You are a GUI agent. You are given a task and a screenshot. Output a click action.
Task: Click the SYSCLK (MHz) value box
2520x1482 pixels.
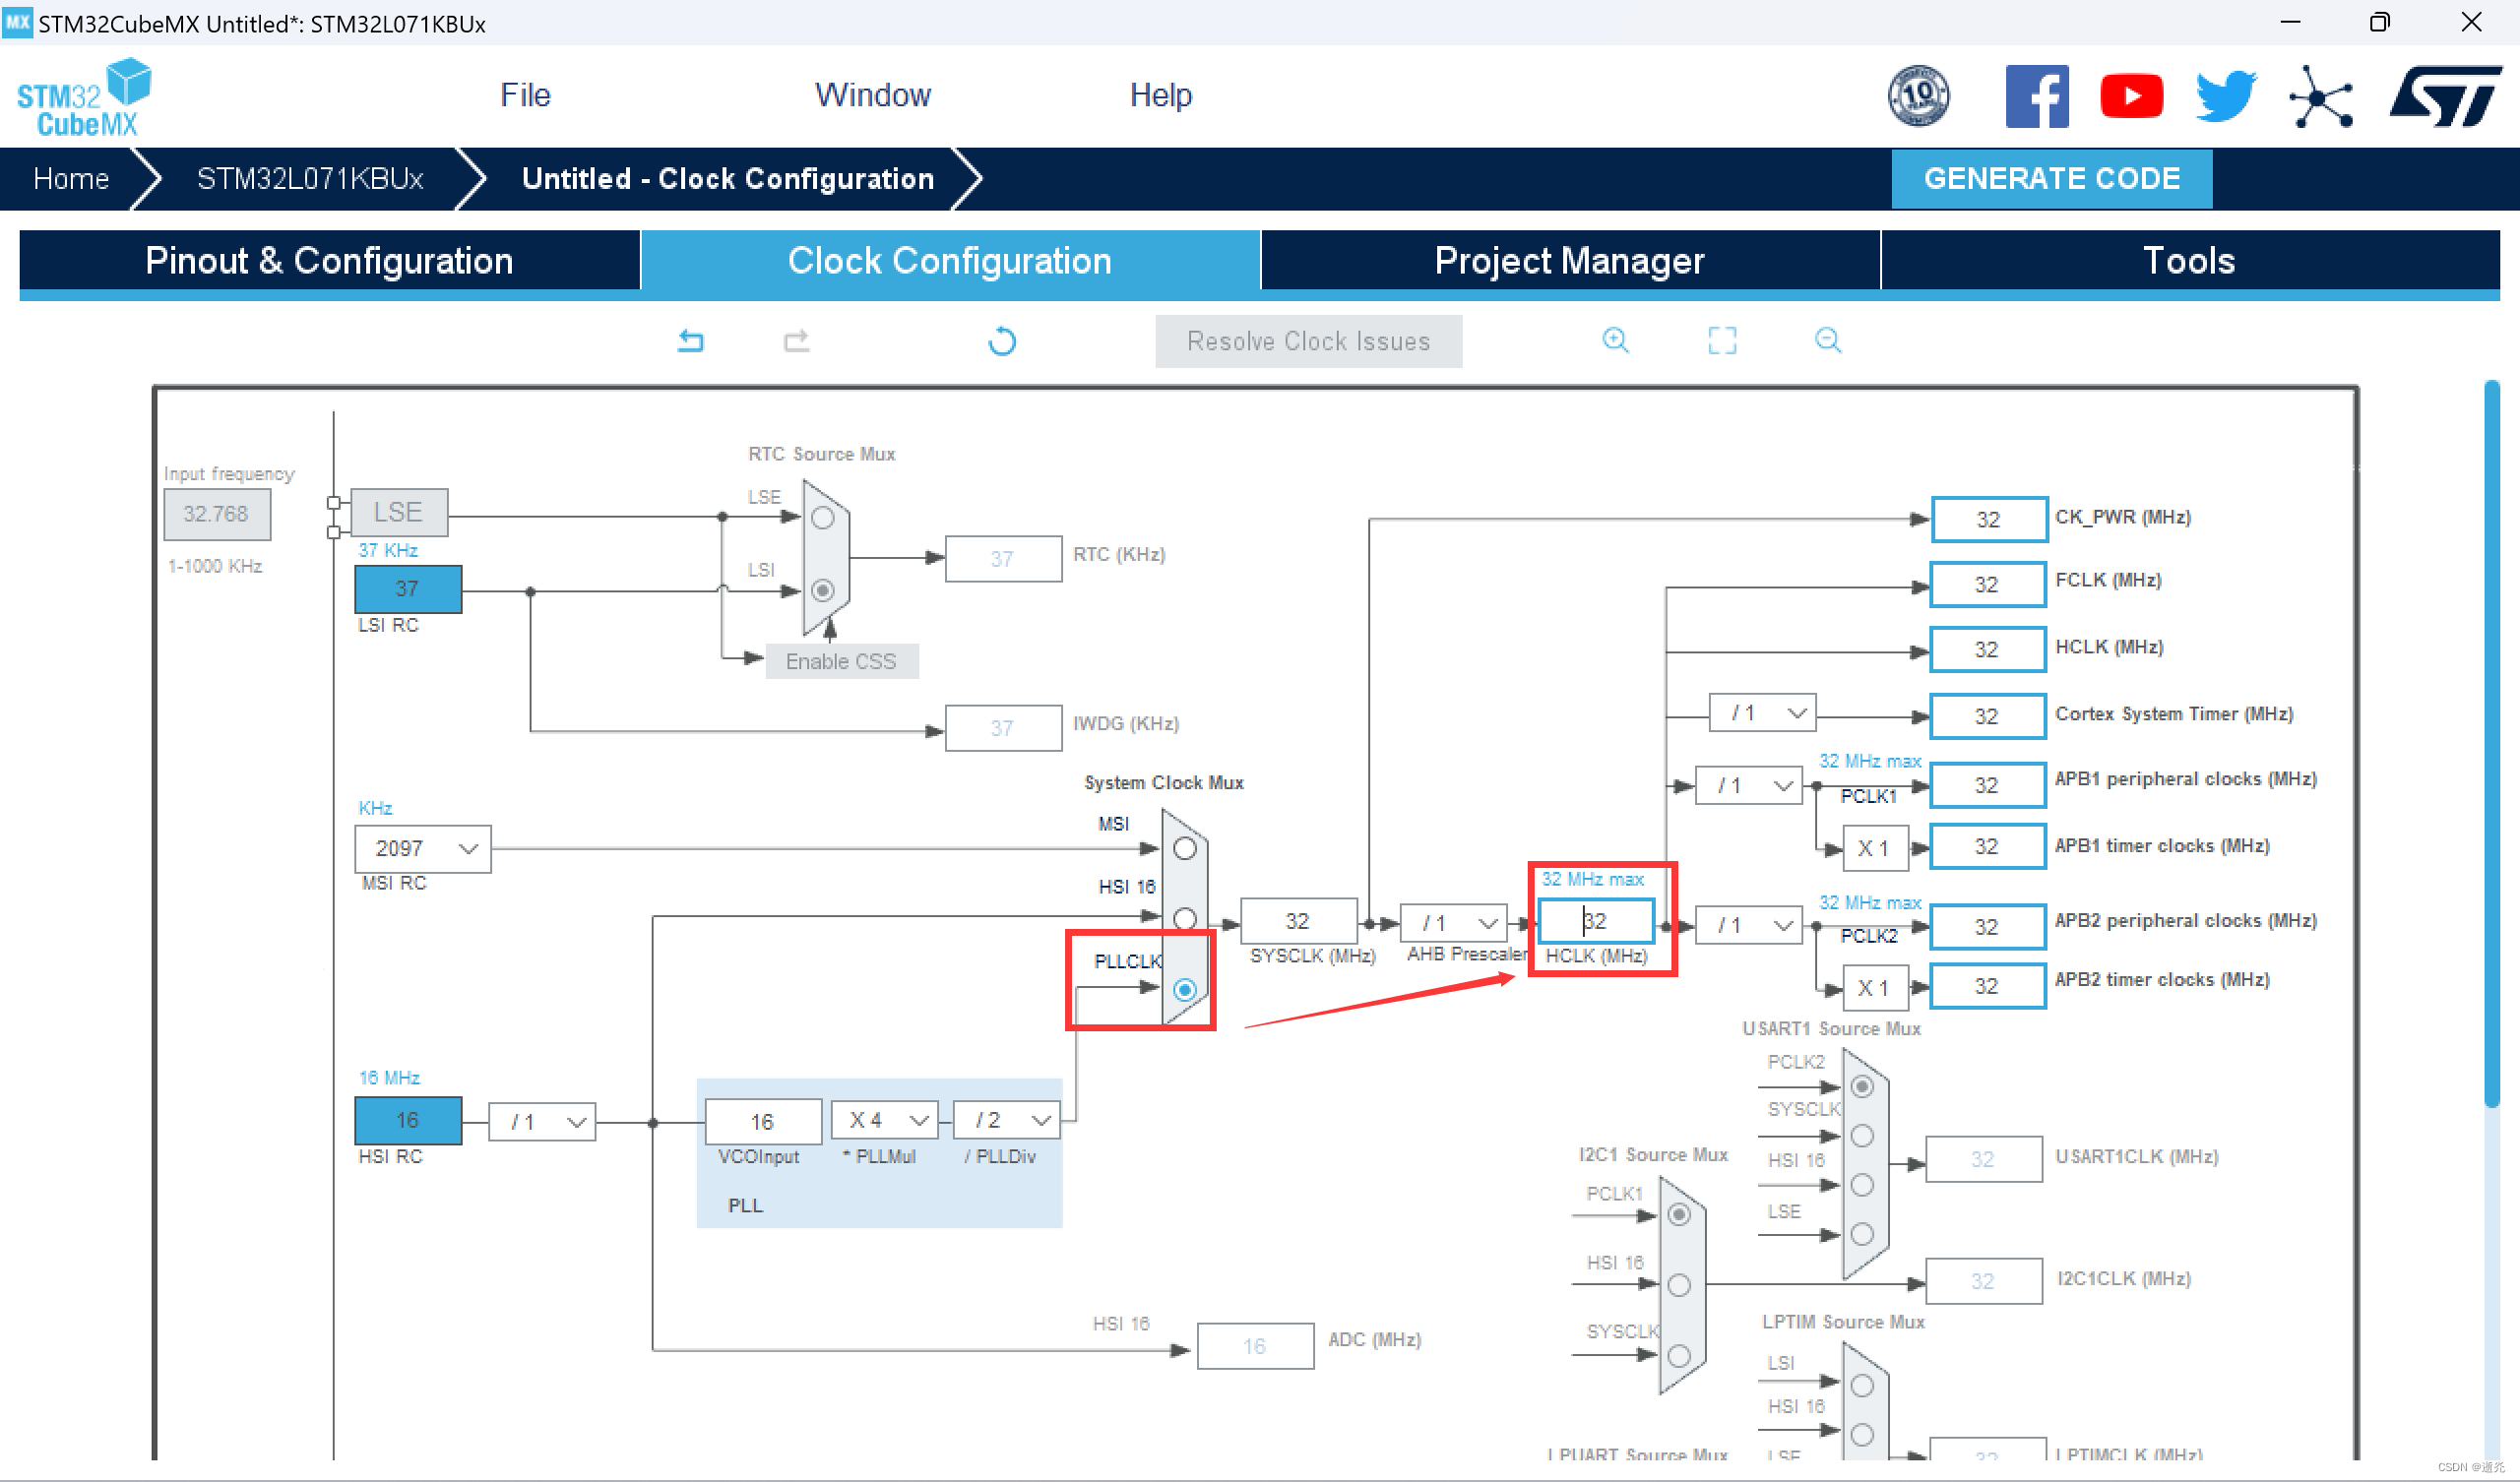tap(1298, 921)
